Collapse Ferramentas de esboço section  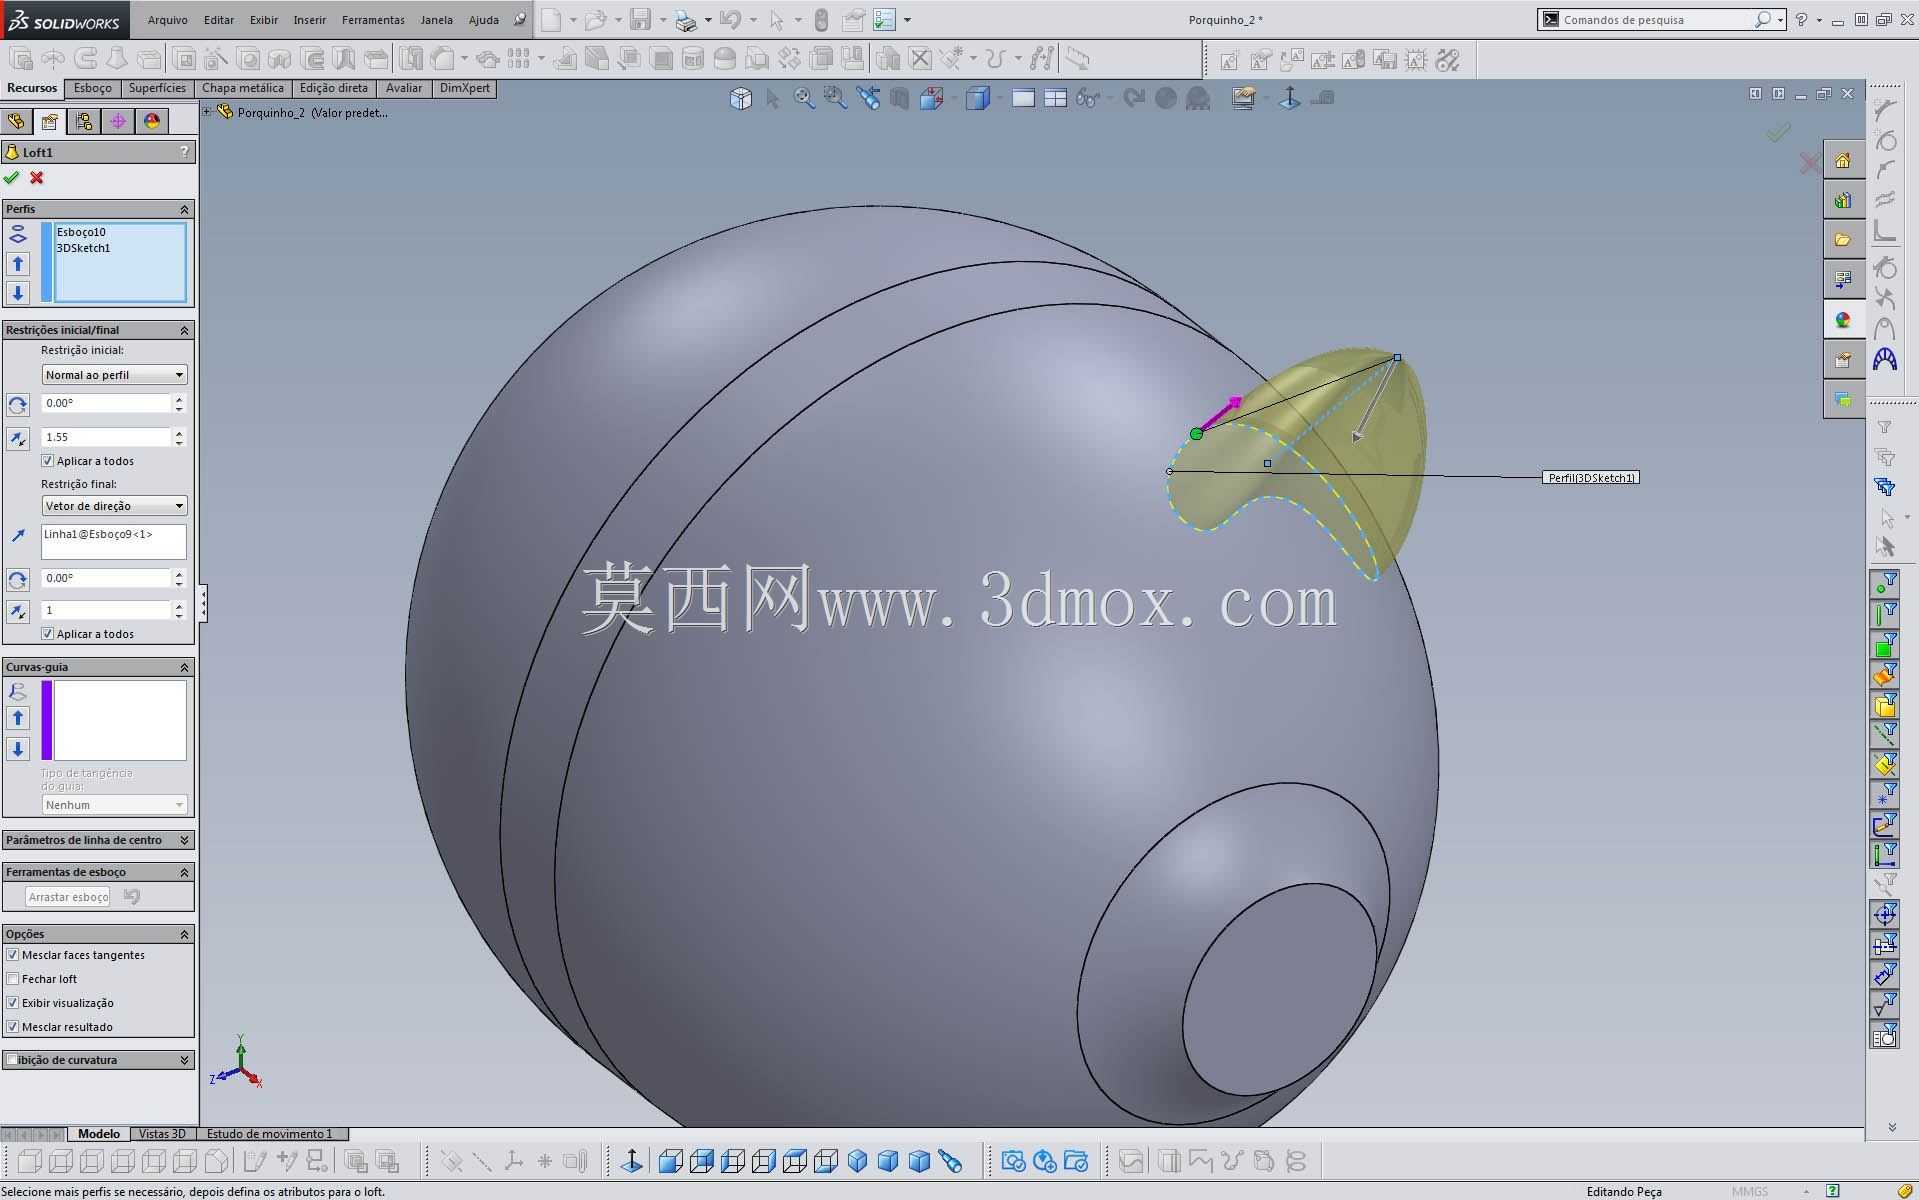(x=184, y=872)
